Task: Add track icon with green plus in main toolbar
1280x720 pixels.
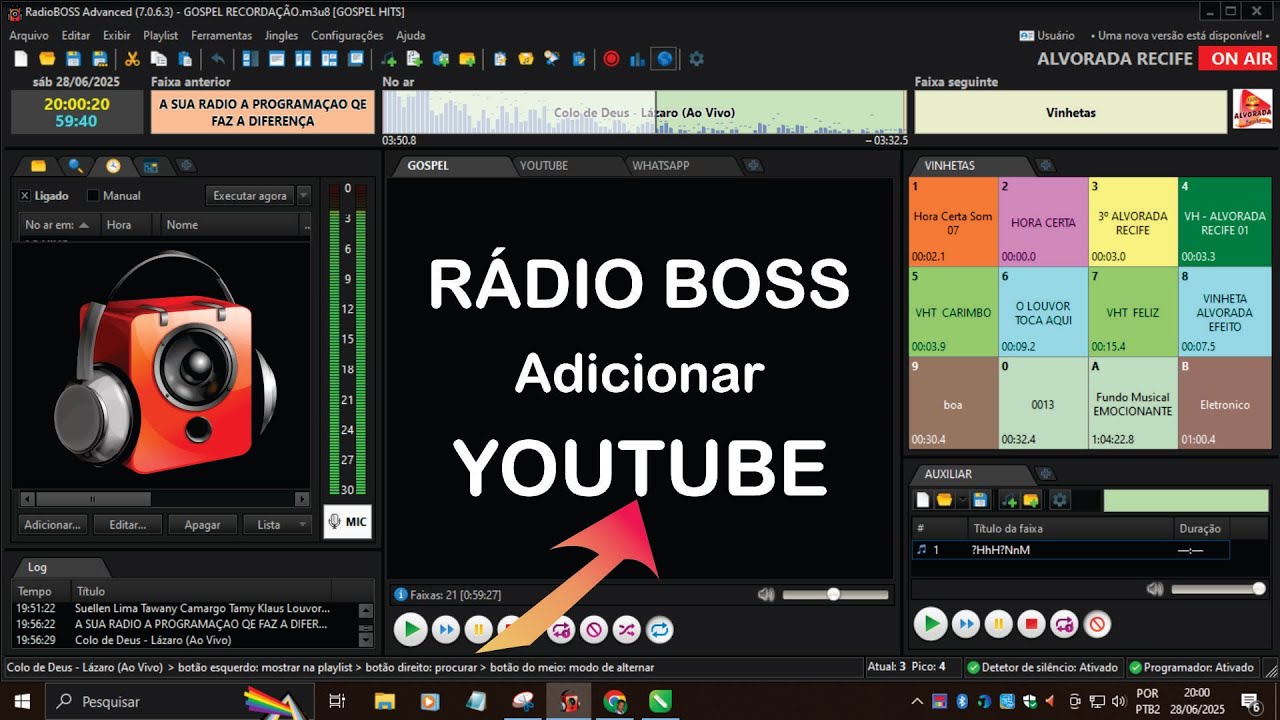Action: (x=389, y=59)
